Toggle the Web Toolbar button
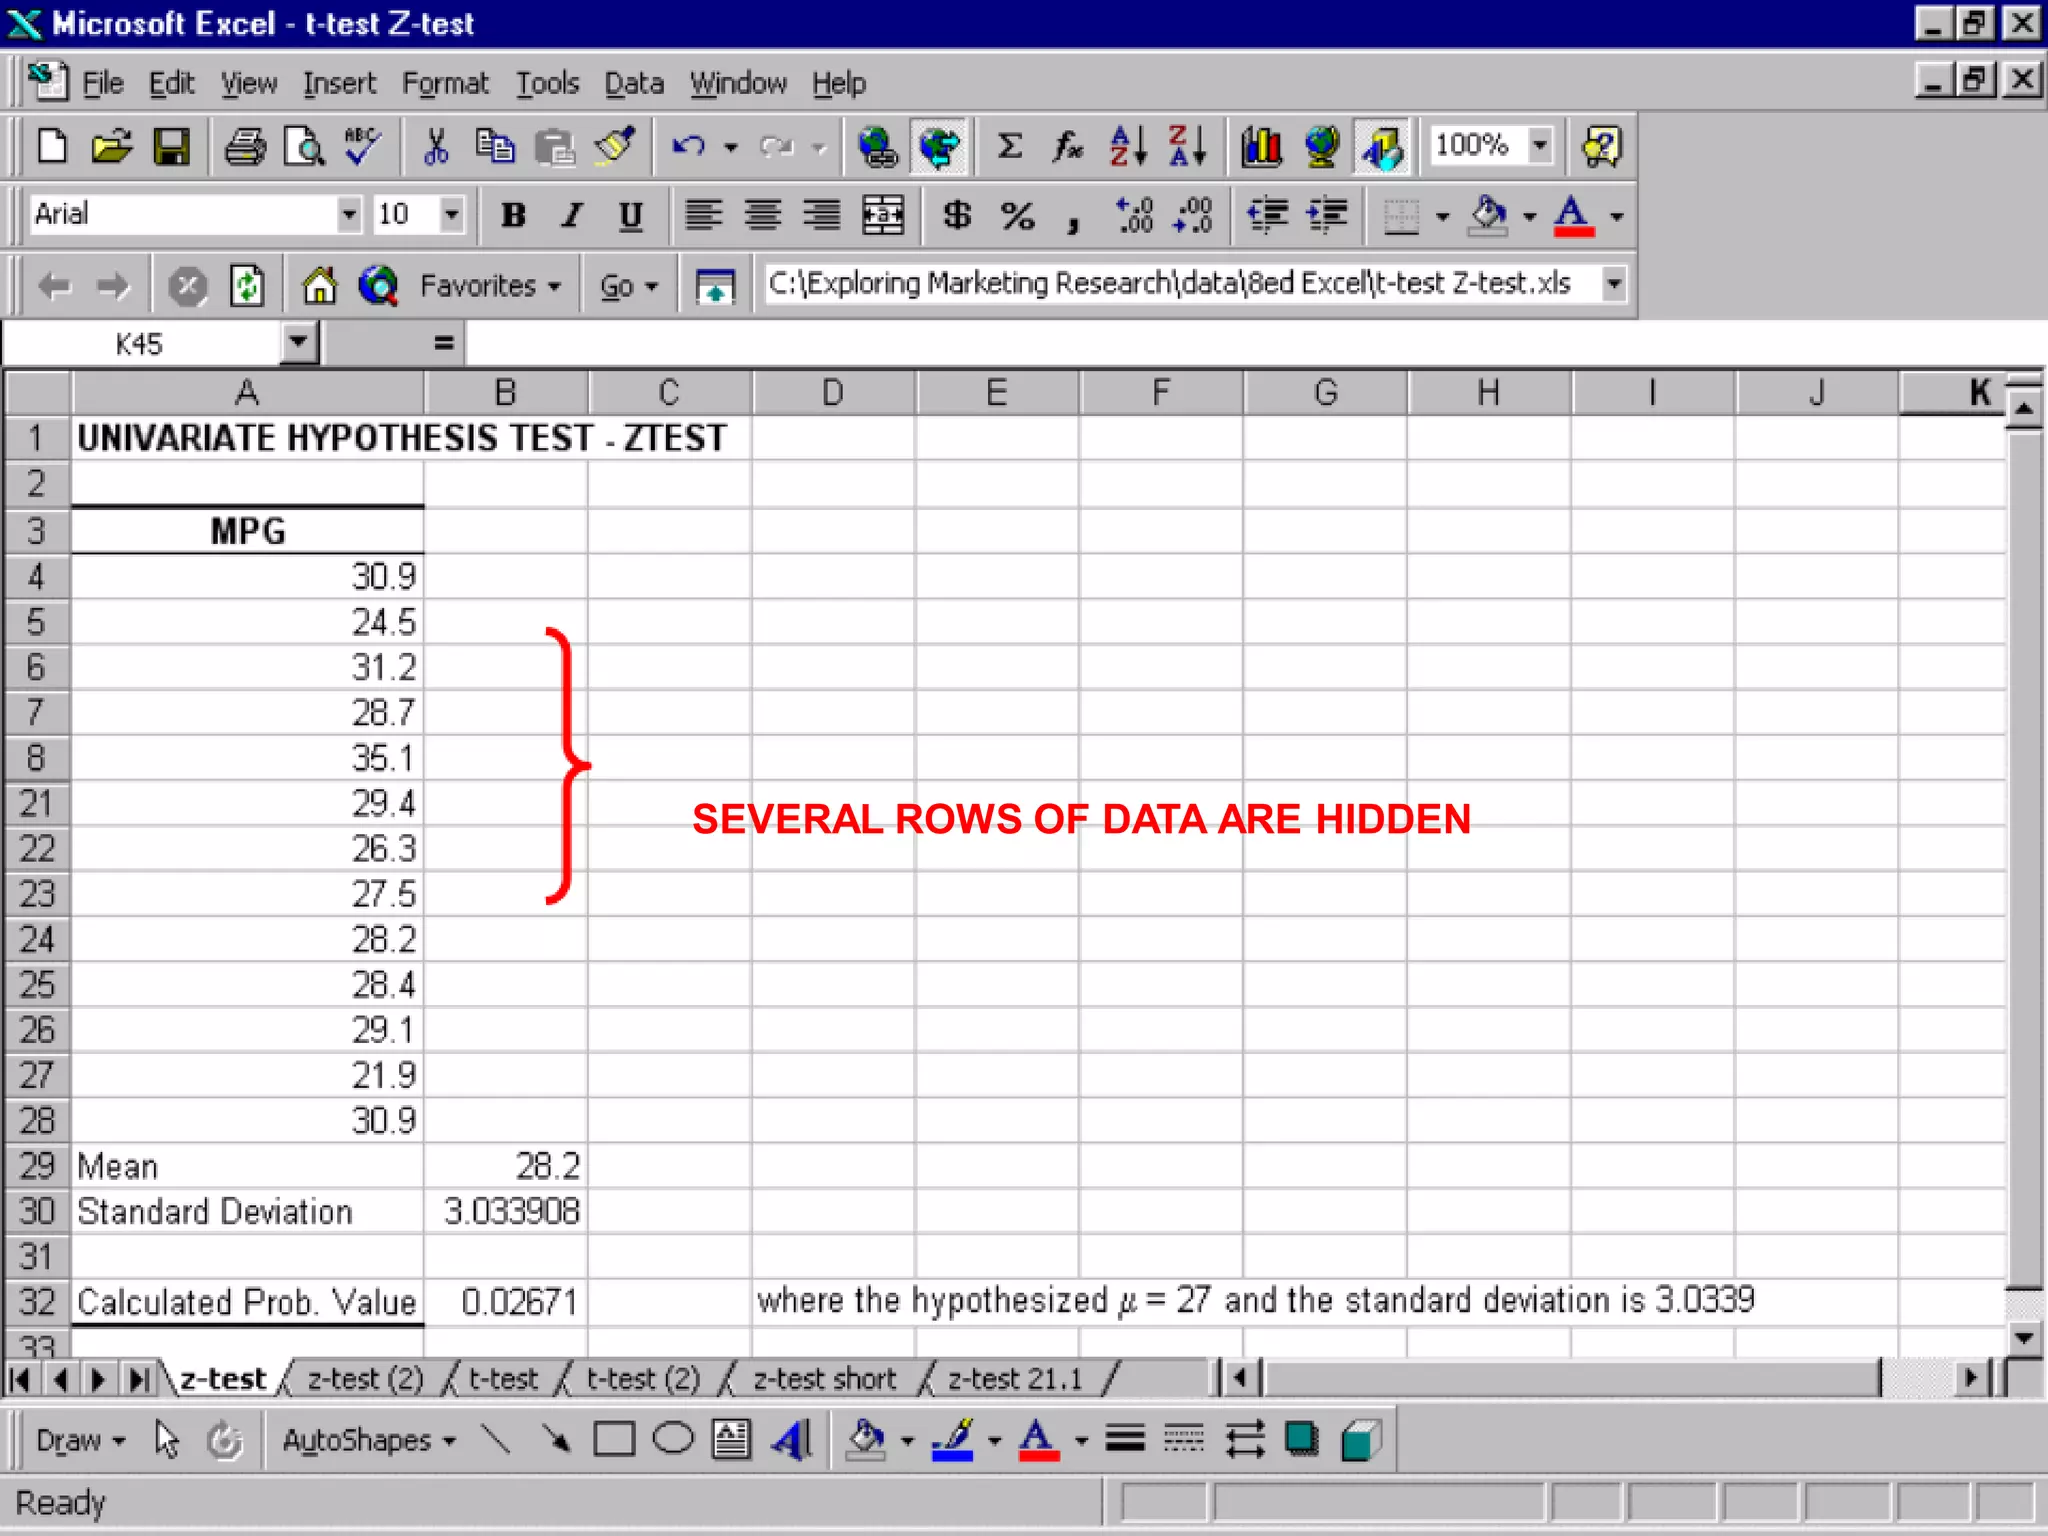 pos(939,147)
